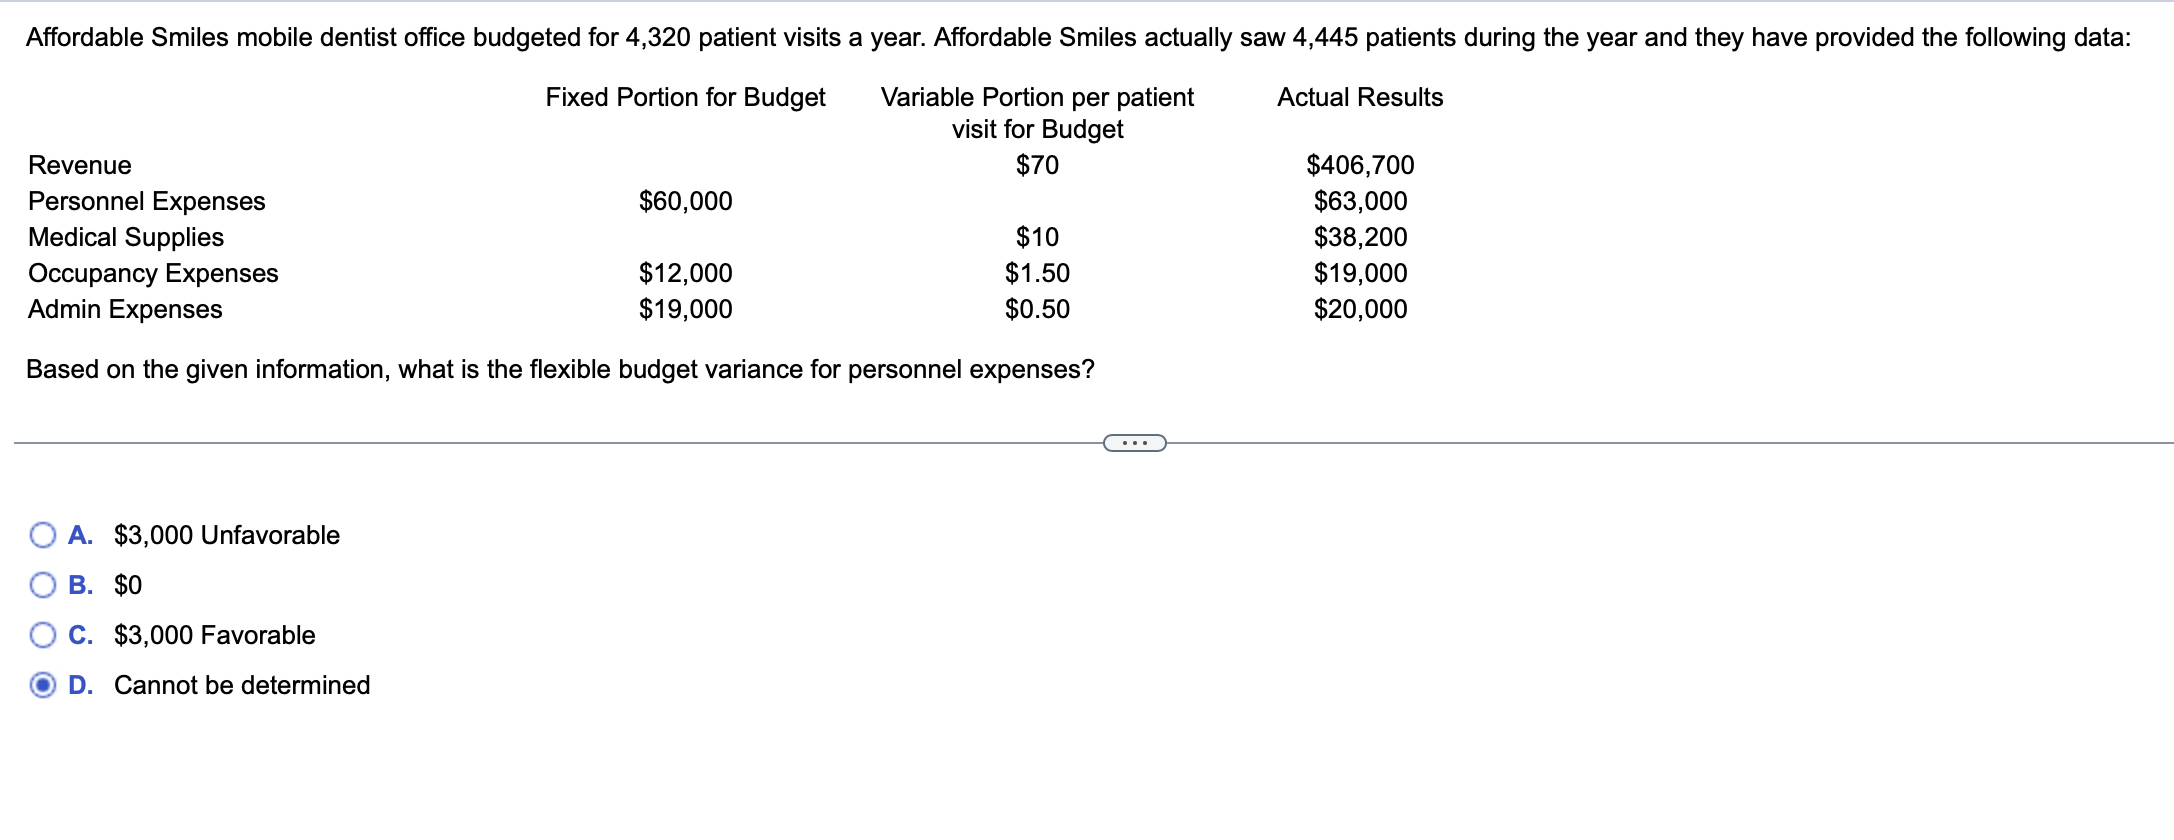Select answer option A, $3,000 Unfavorable
Viewport: 2174px width, 840px height.
(42, 535)
